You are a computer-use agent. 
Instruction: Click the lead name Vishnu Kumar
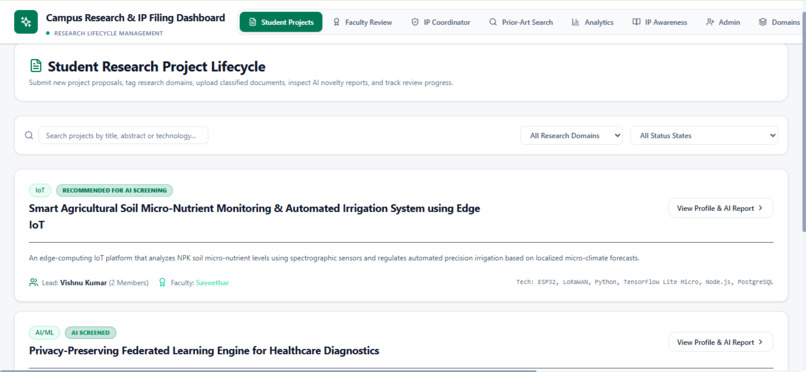point(83,283)
